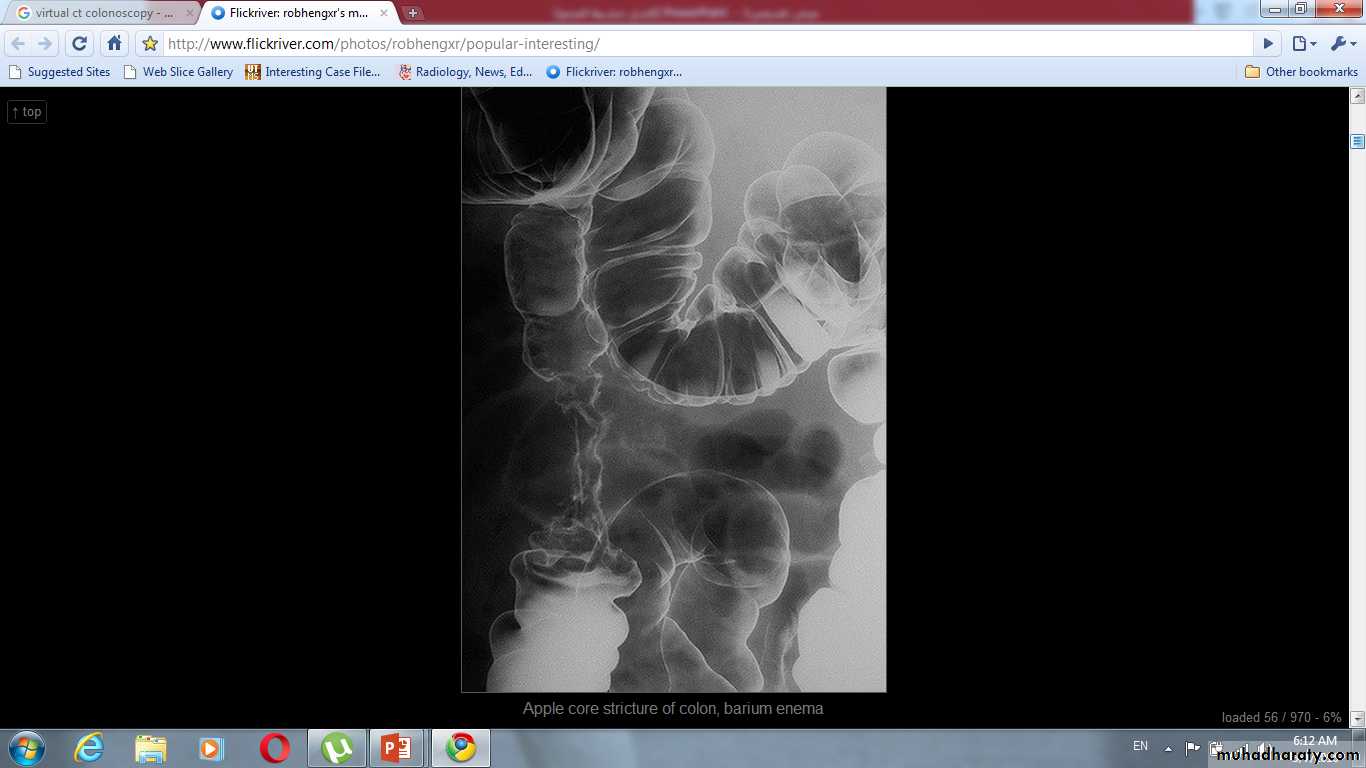This screenshot has height=768, width=1366.
Task: Click the barium enema X-ray image
Action: pyautogui.click(x=673, y=390)
